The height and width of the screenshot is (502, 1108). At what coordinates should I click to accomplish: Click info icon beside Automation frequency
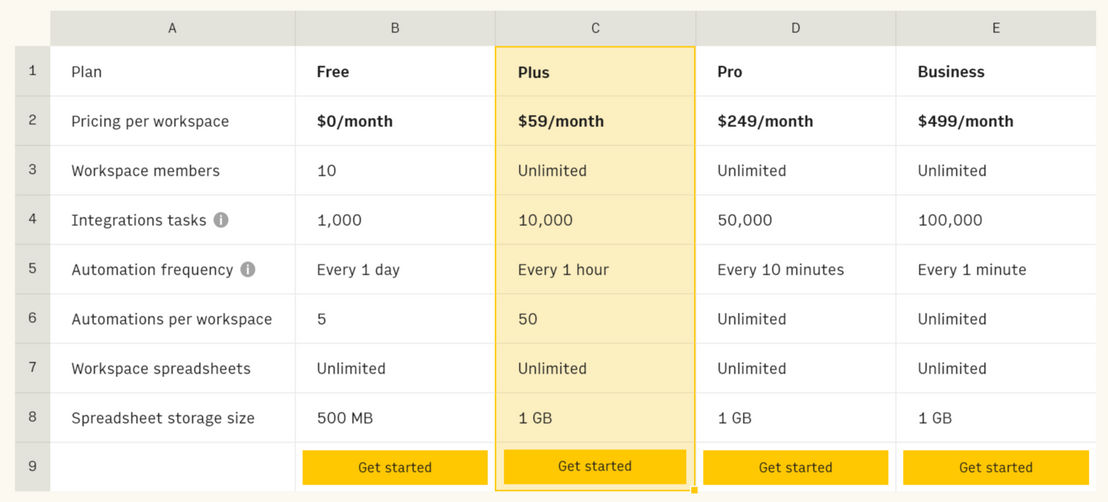(247, 269)
